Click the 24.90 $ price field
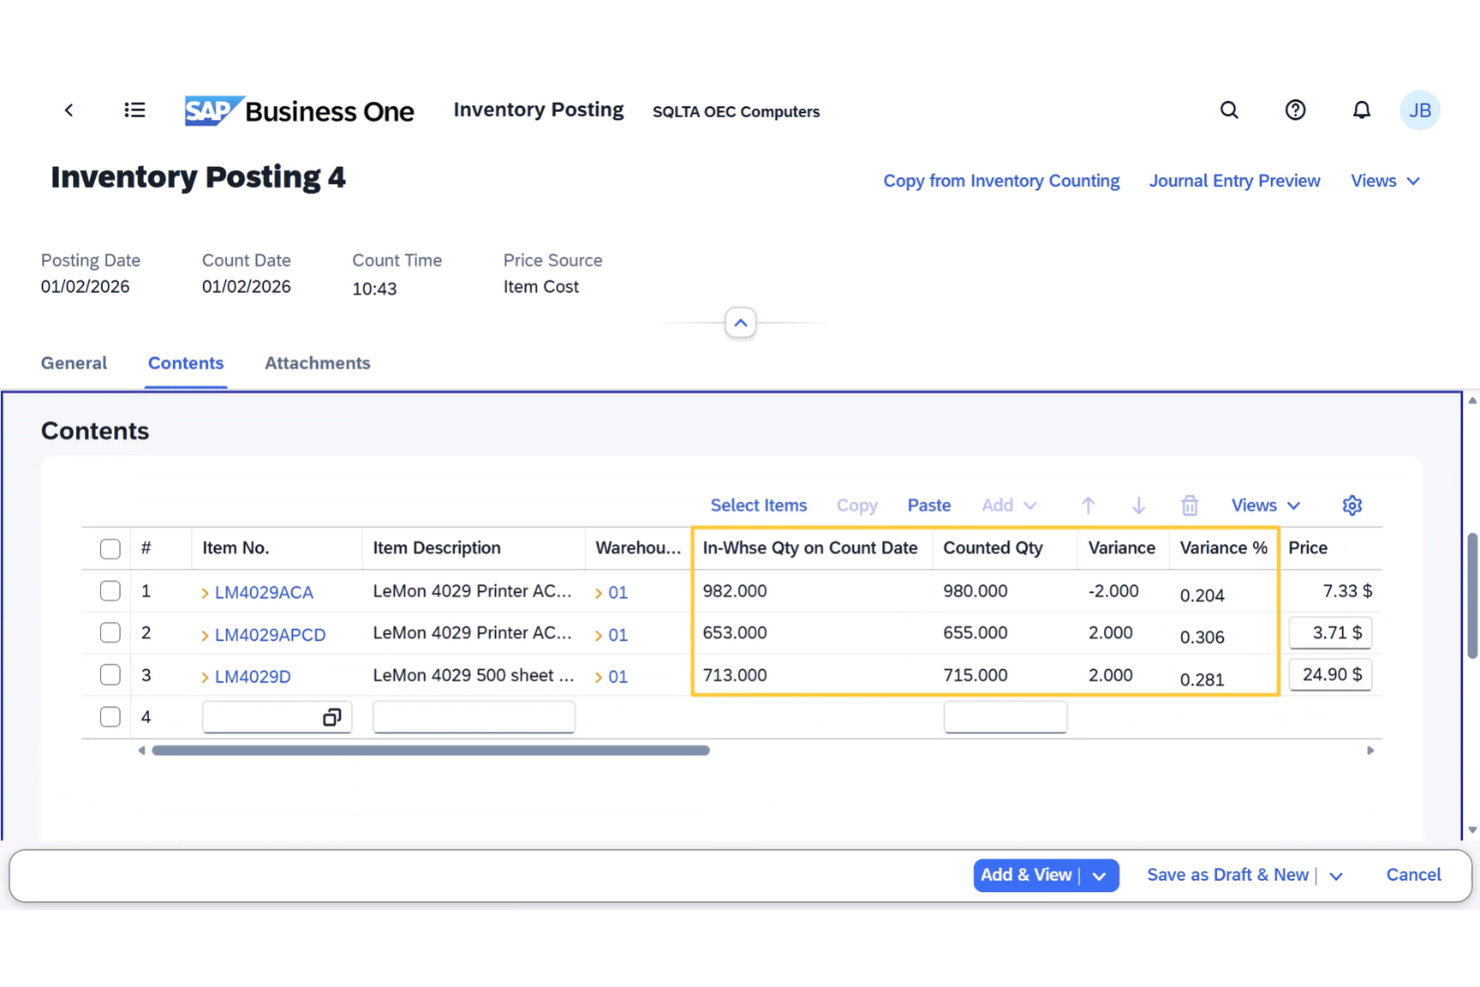The image size is (1480, 987). (1330, 675)
